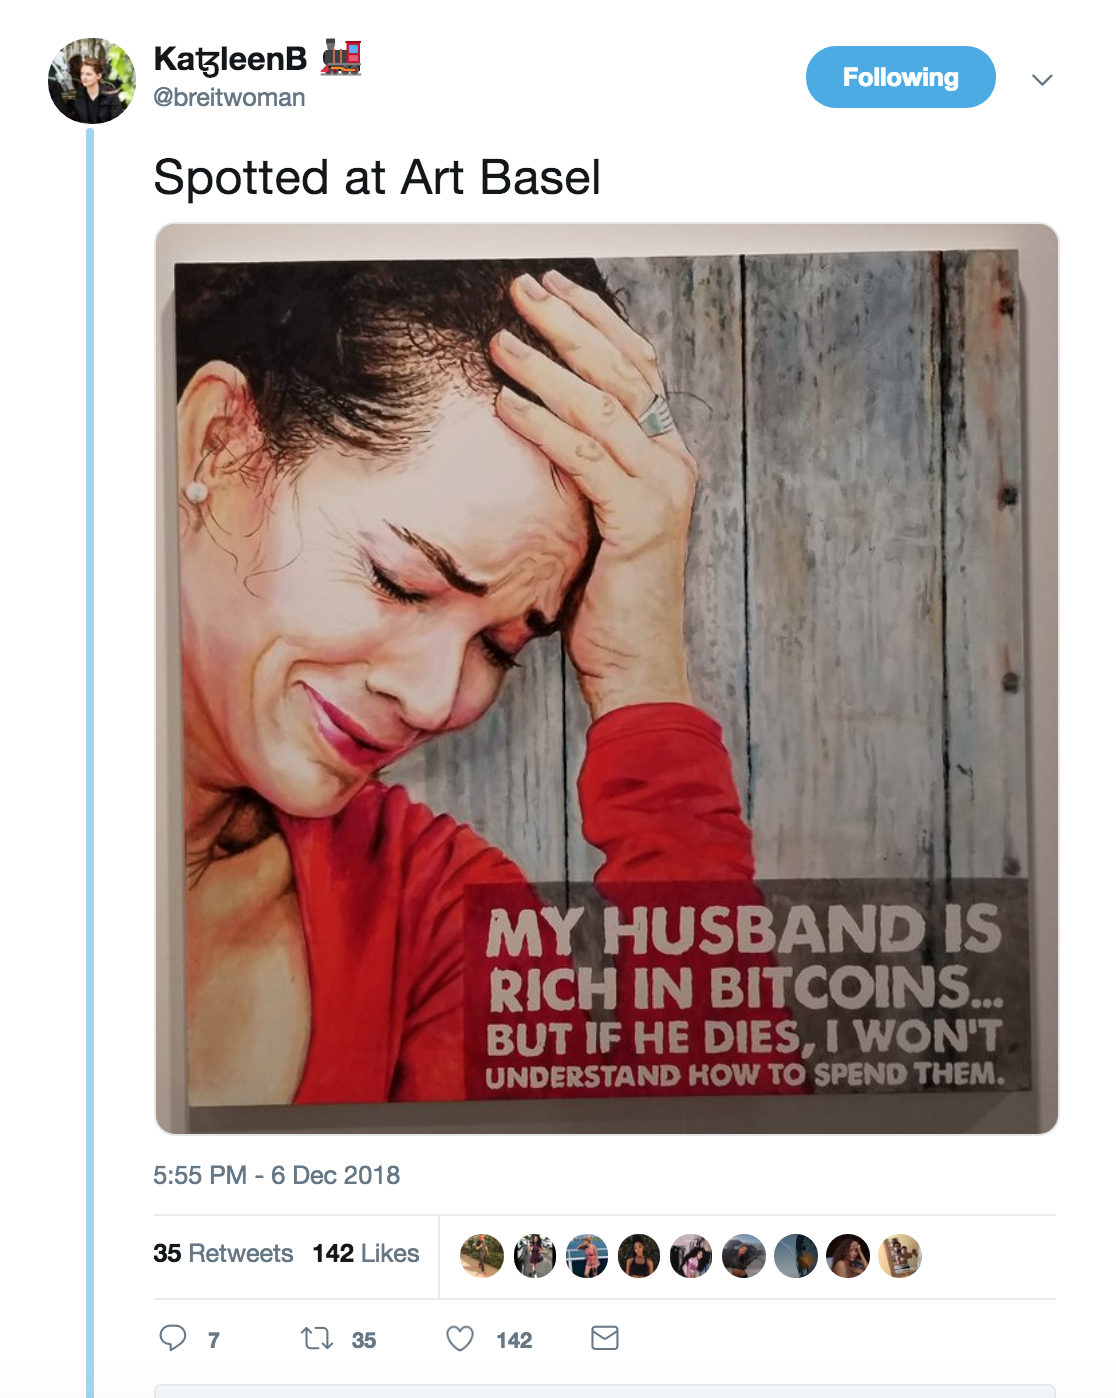This screenshot has width=1116, height=1398.
Task: Click the blue-toned seventh liker avatar
Action: pyautogui.click(x=796, y=1256)
